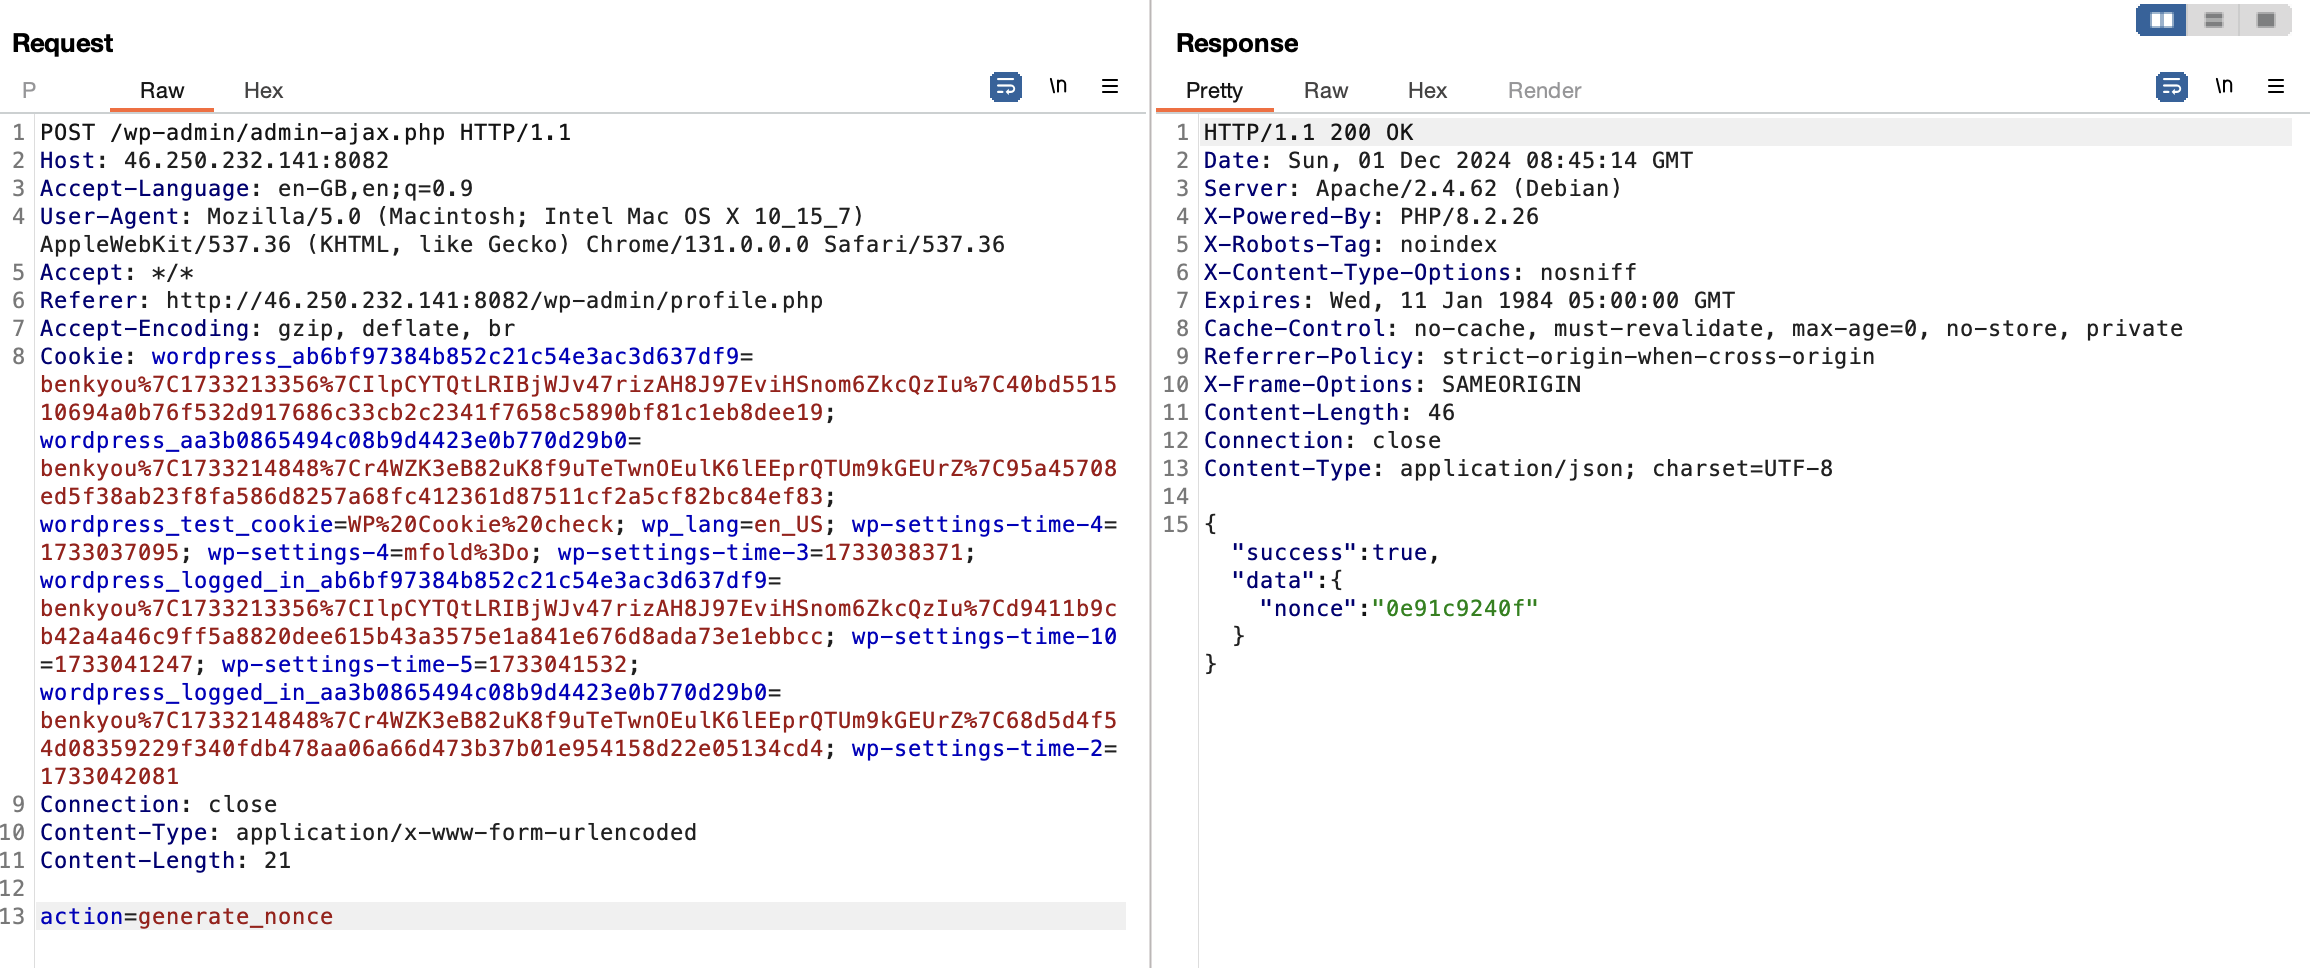Click the User-Agent header name
Screen dimensions: 2310x968
pos(109,216)
